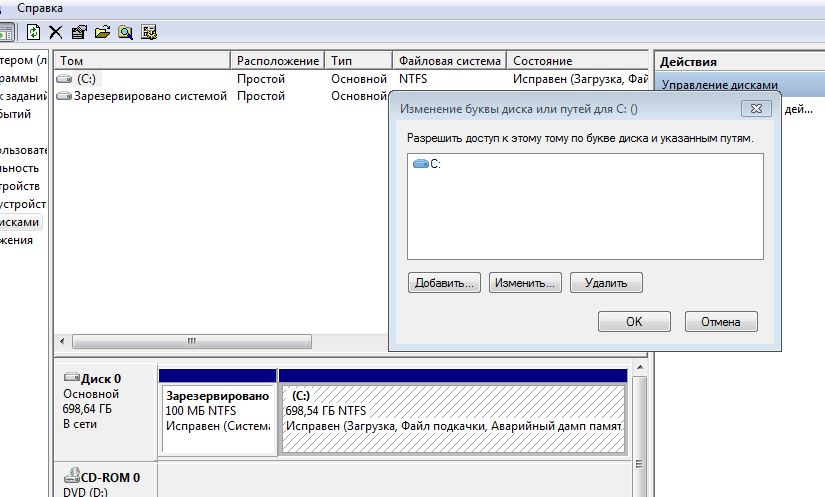Click the Диск 0 disk icon
This screenshot has height=497, width=825.
point(72,378)
